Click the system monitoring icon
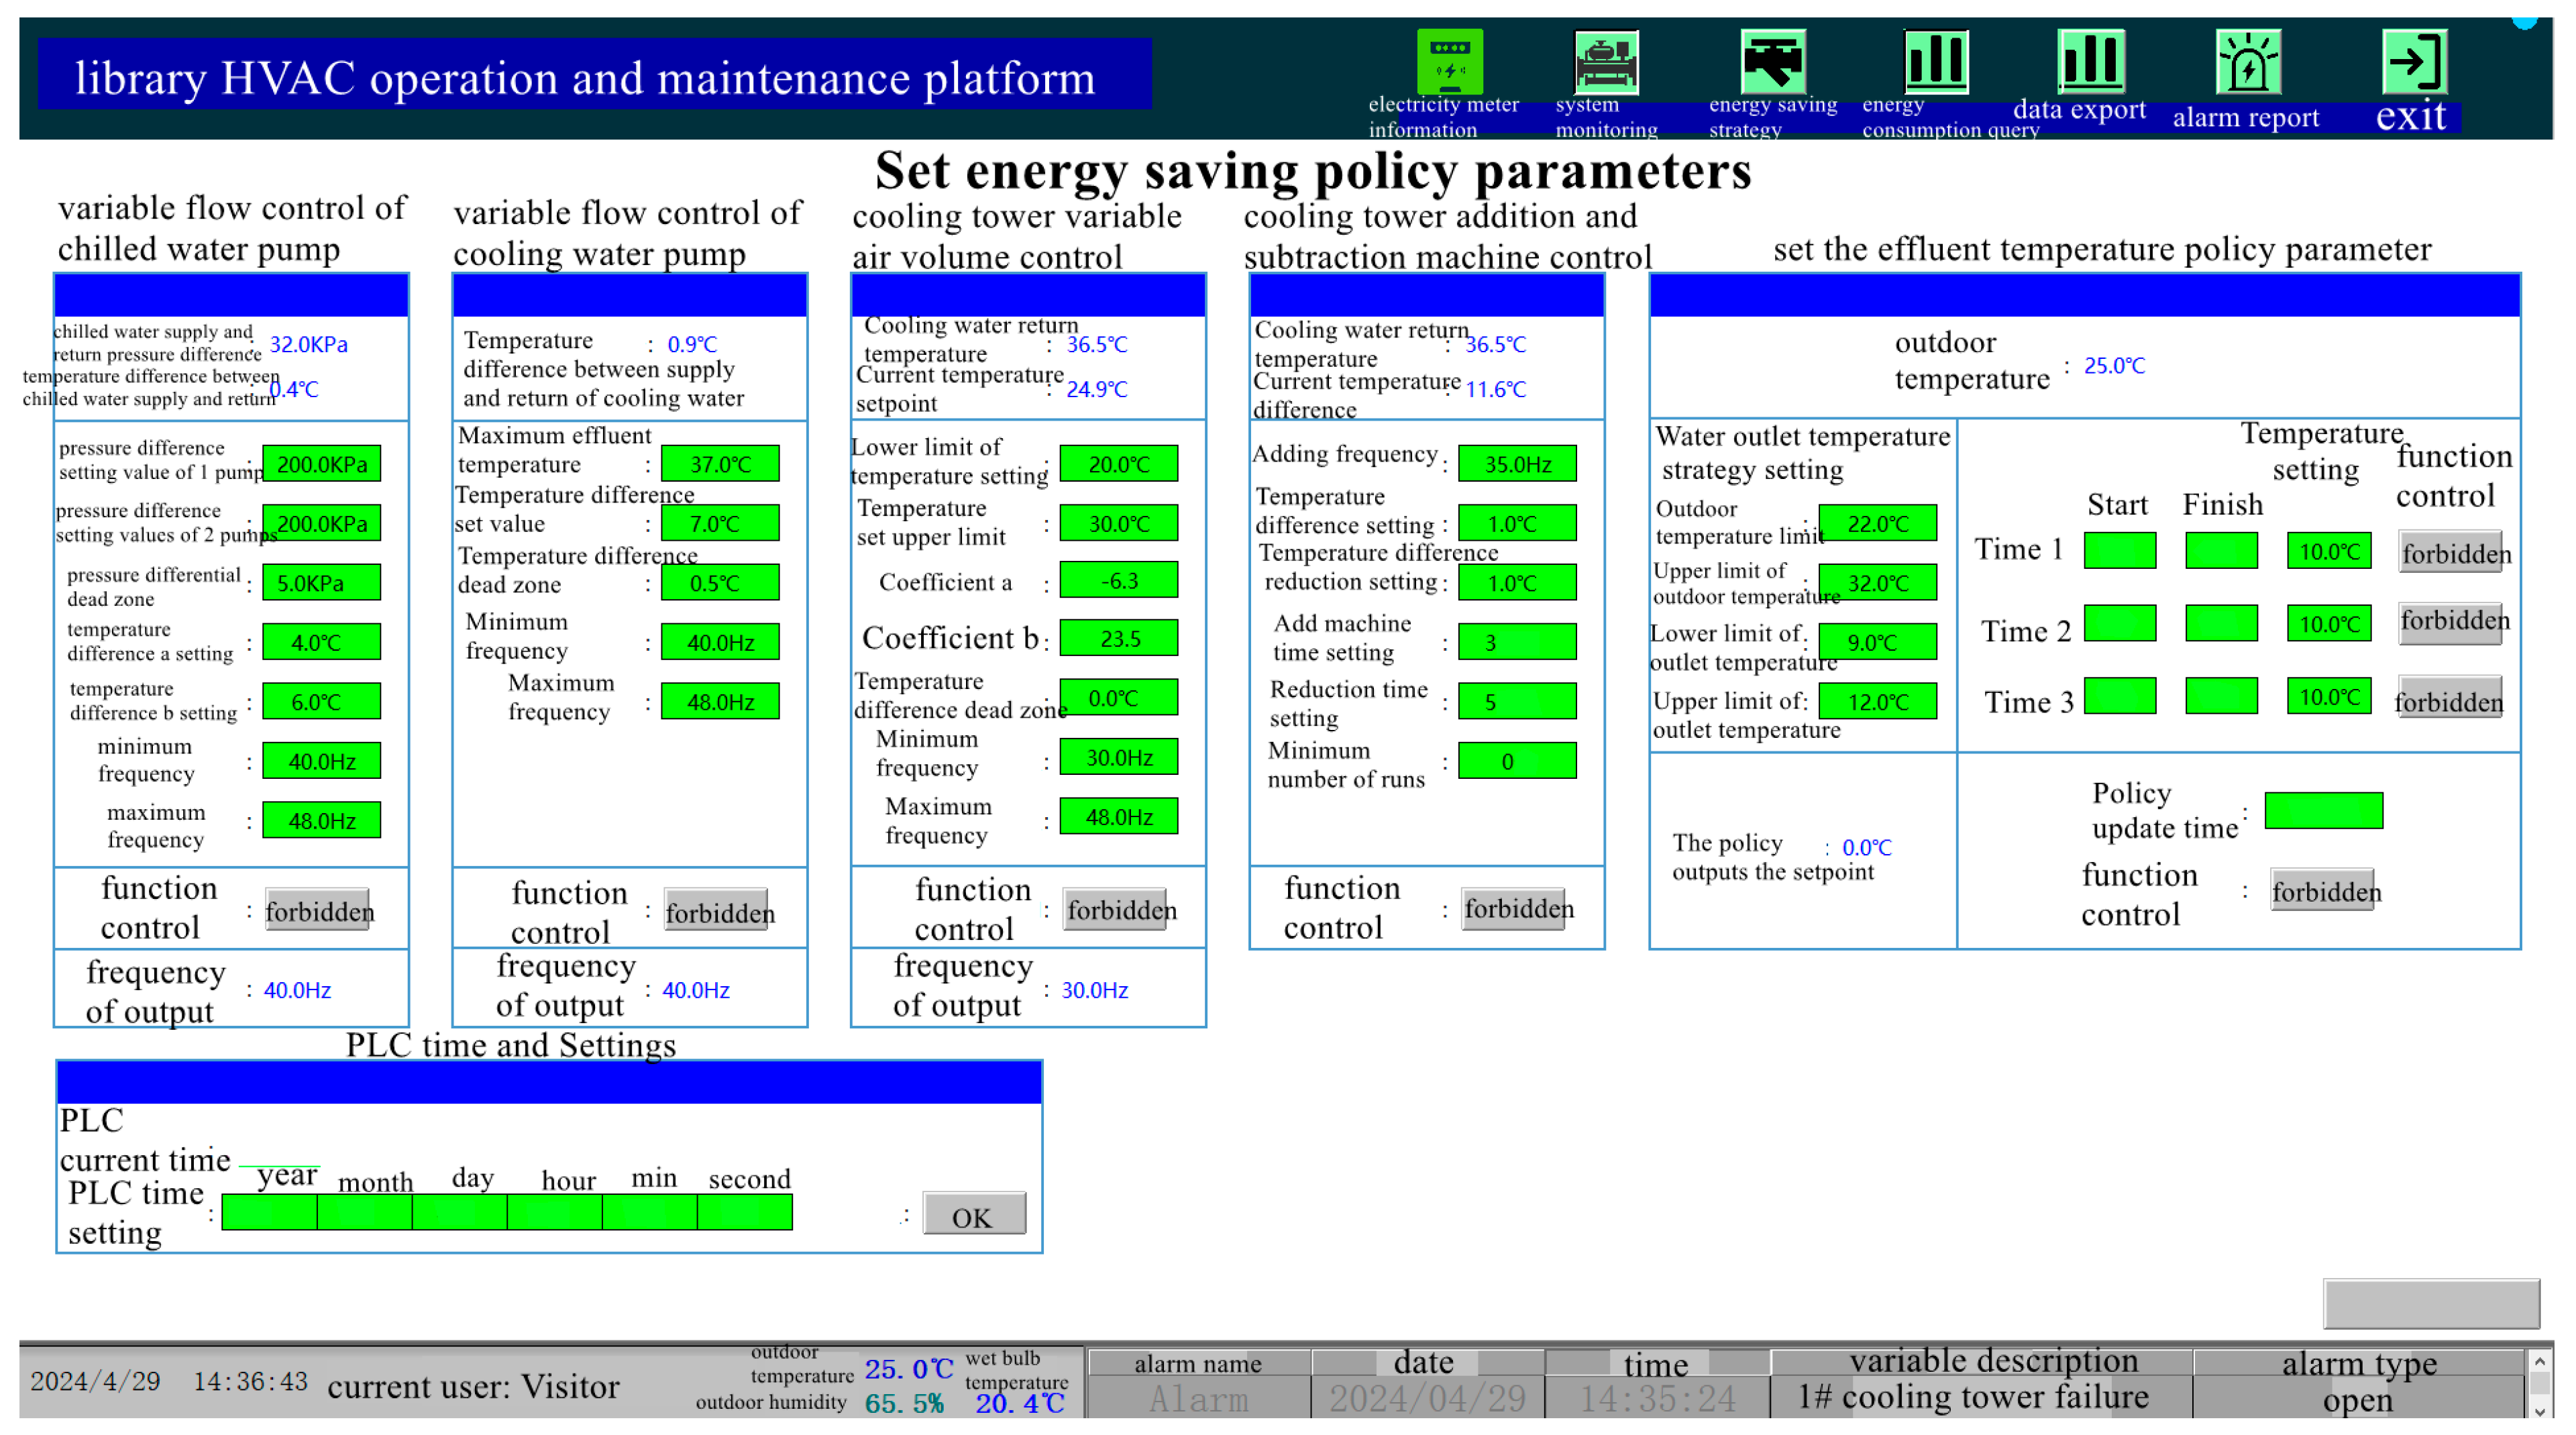 [x=1605, y=62]
